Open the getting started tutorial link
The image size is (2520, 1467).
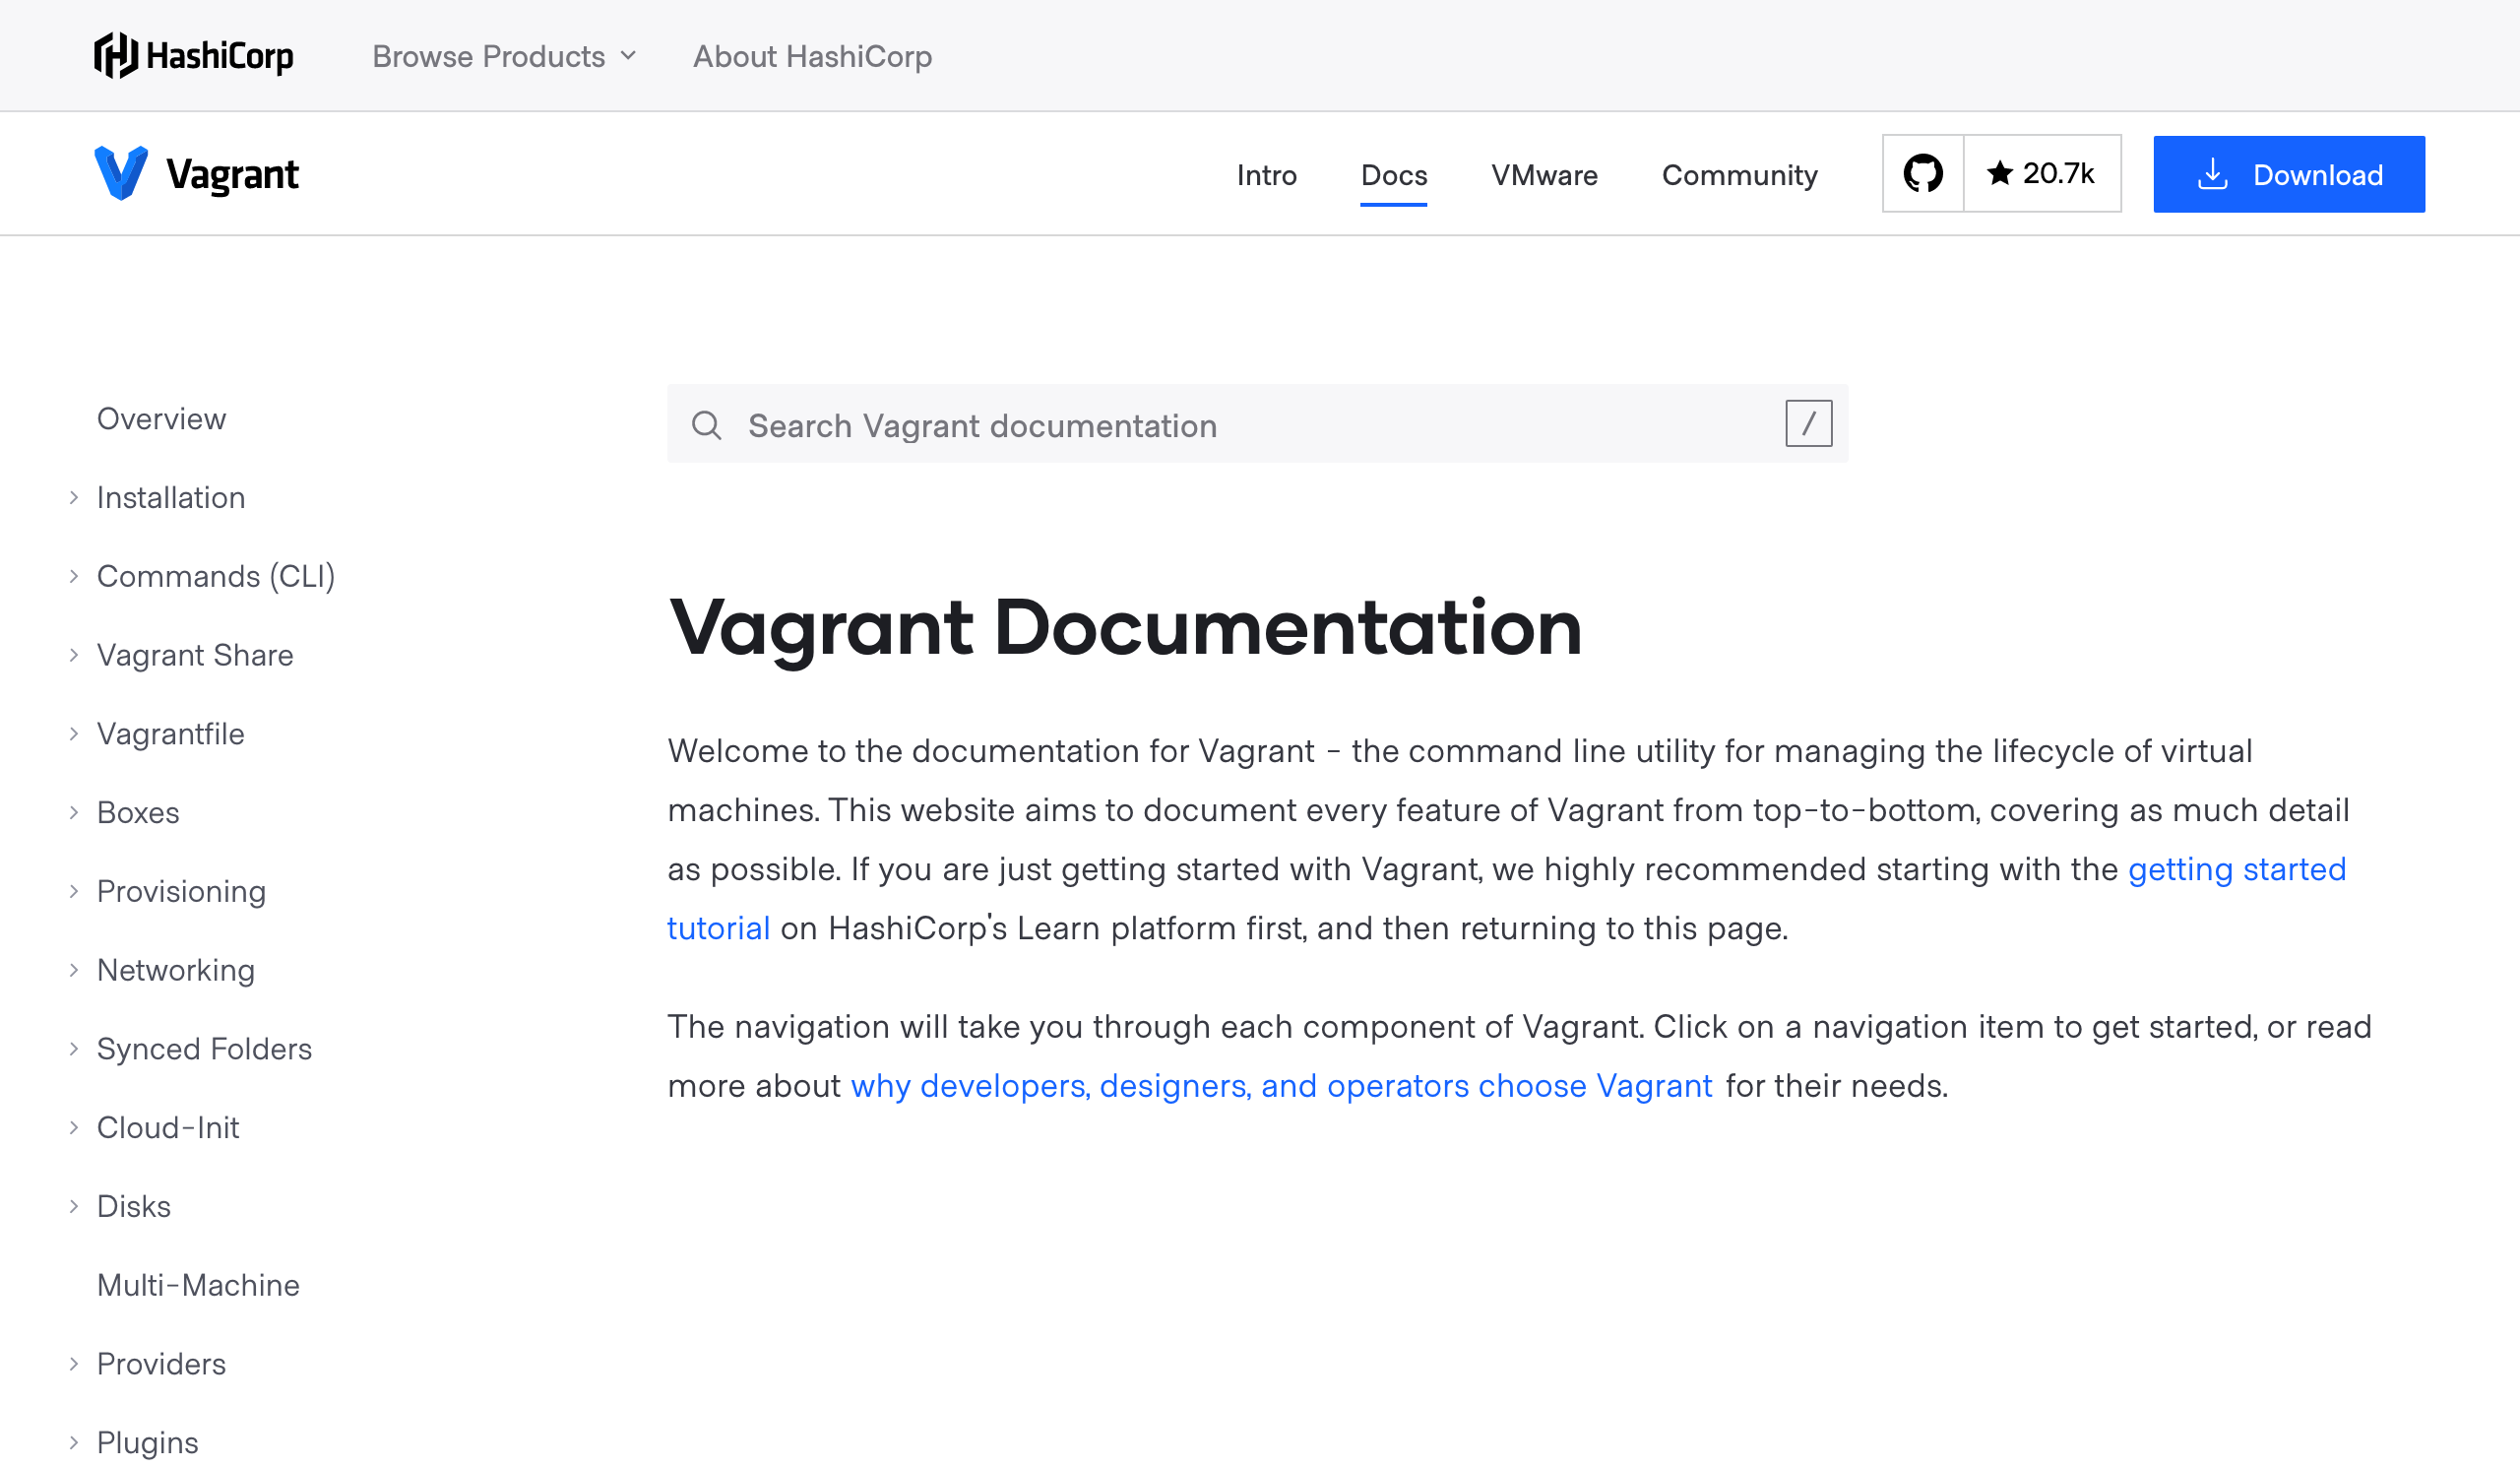[2236, 869]
